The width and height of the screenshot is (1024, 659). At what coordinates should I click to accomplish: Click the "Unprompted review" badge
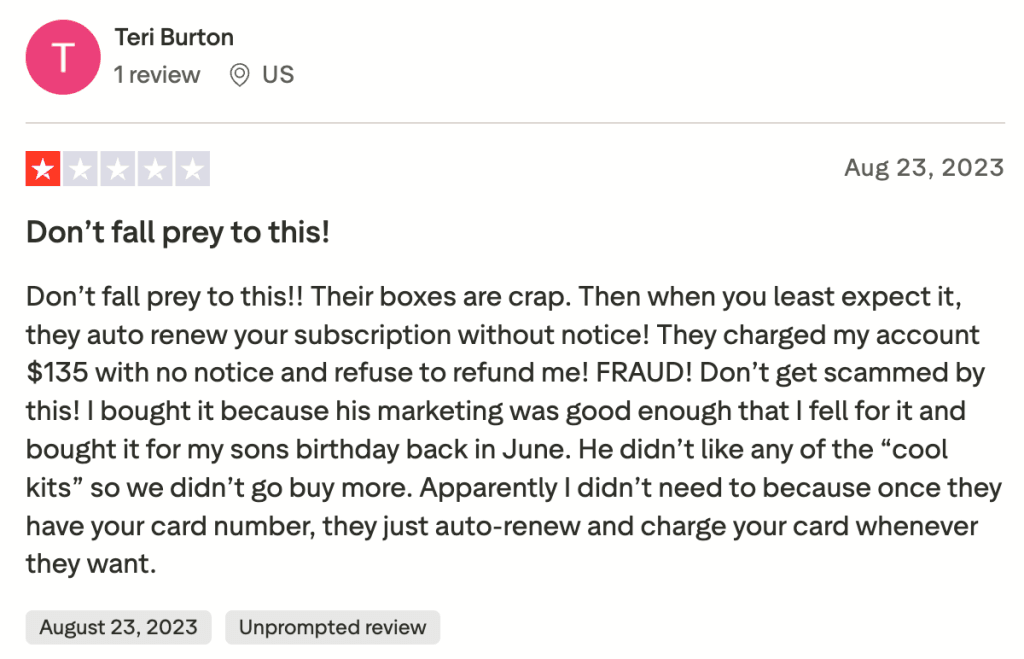[332, 627]
